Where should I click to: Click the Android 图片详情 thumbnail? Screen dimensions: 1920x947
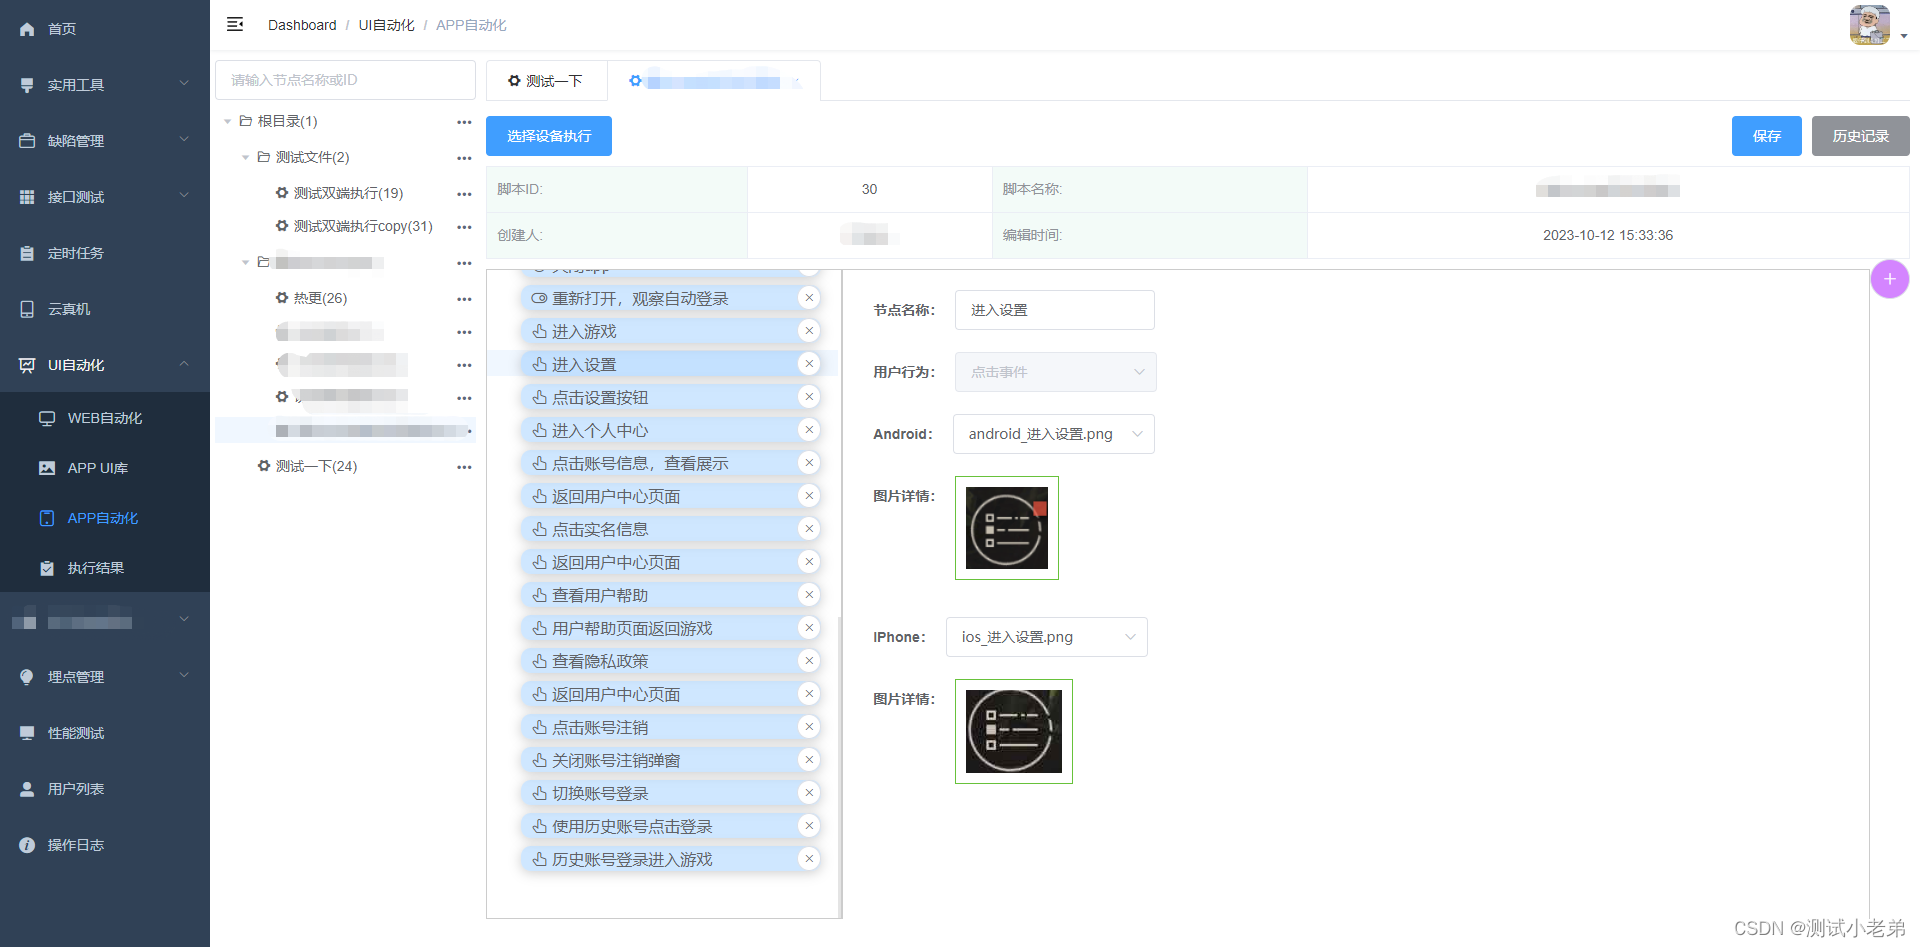1006,528
